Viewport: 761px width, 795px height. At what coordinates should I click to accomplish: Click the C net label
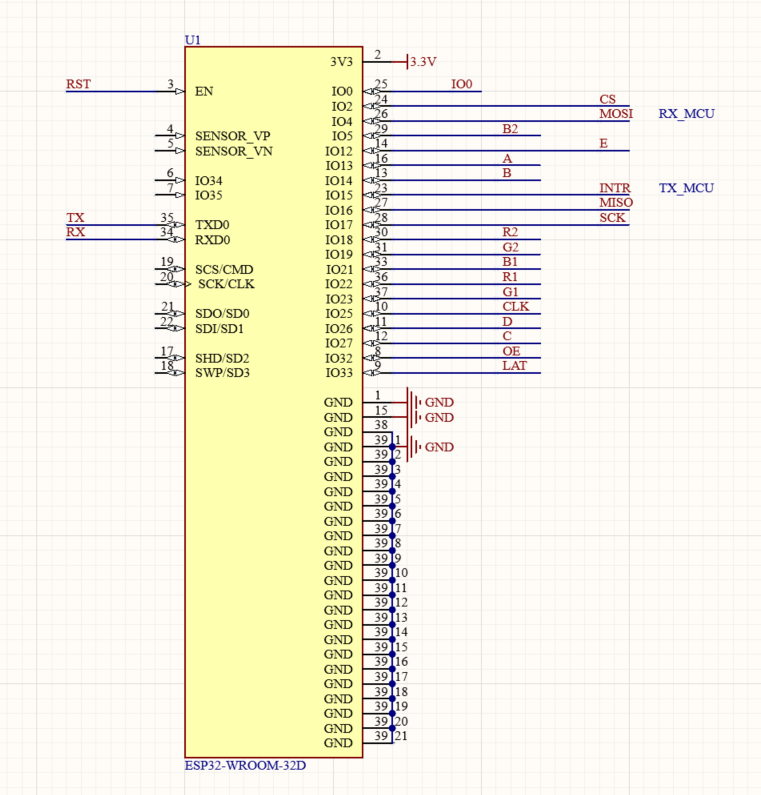point(507,336)
